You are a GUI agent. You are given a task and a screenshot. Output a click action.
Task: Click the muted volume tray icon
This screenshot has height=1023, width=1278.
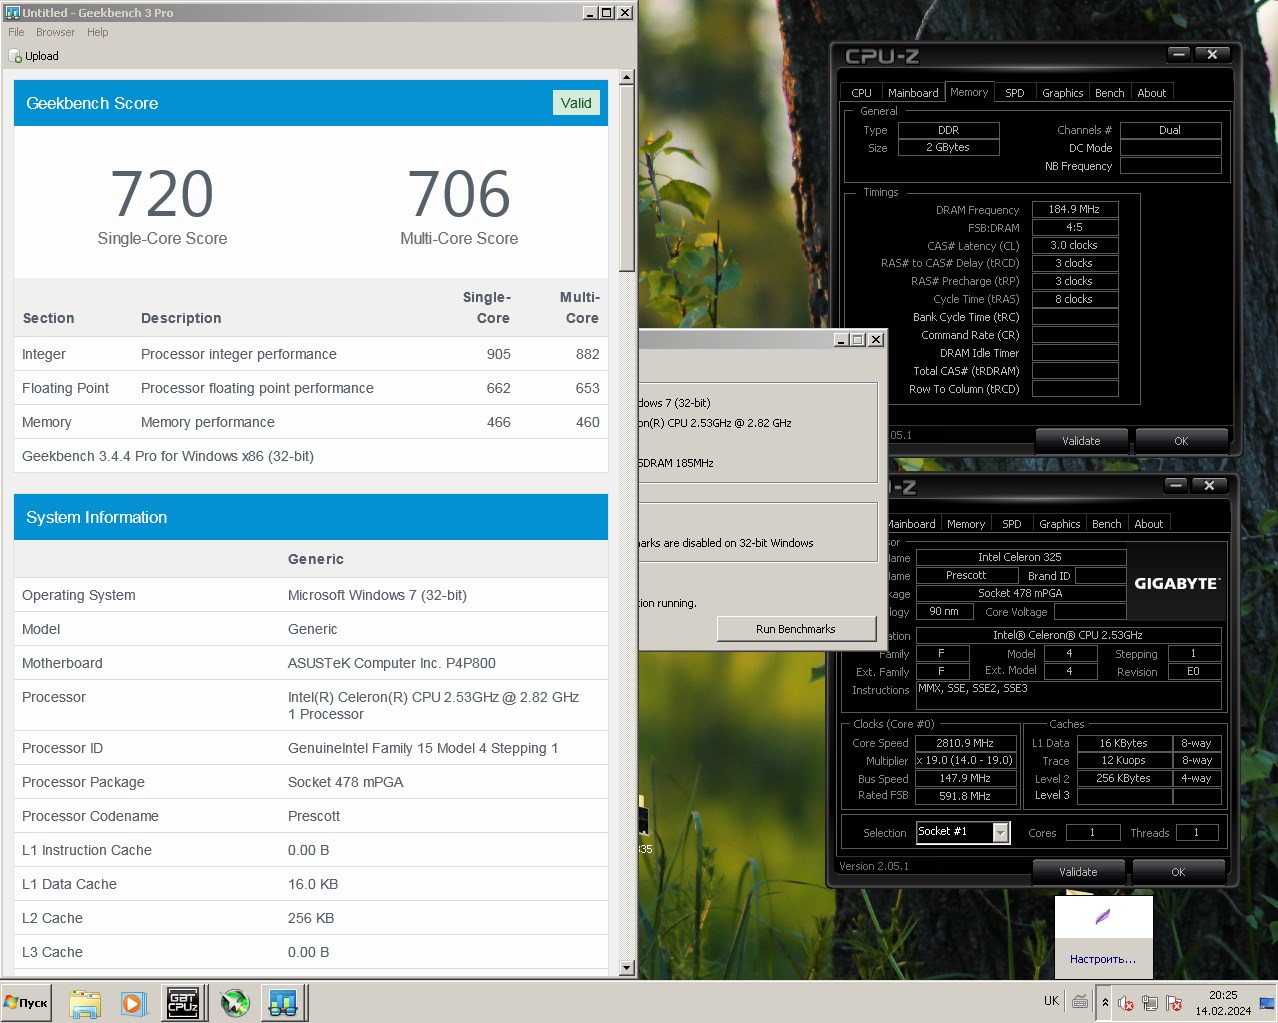coord(1125,1003)
